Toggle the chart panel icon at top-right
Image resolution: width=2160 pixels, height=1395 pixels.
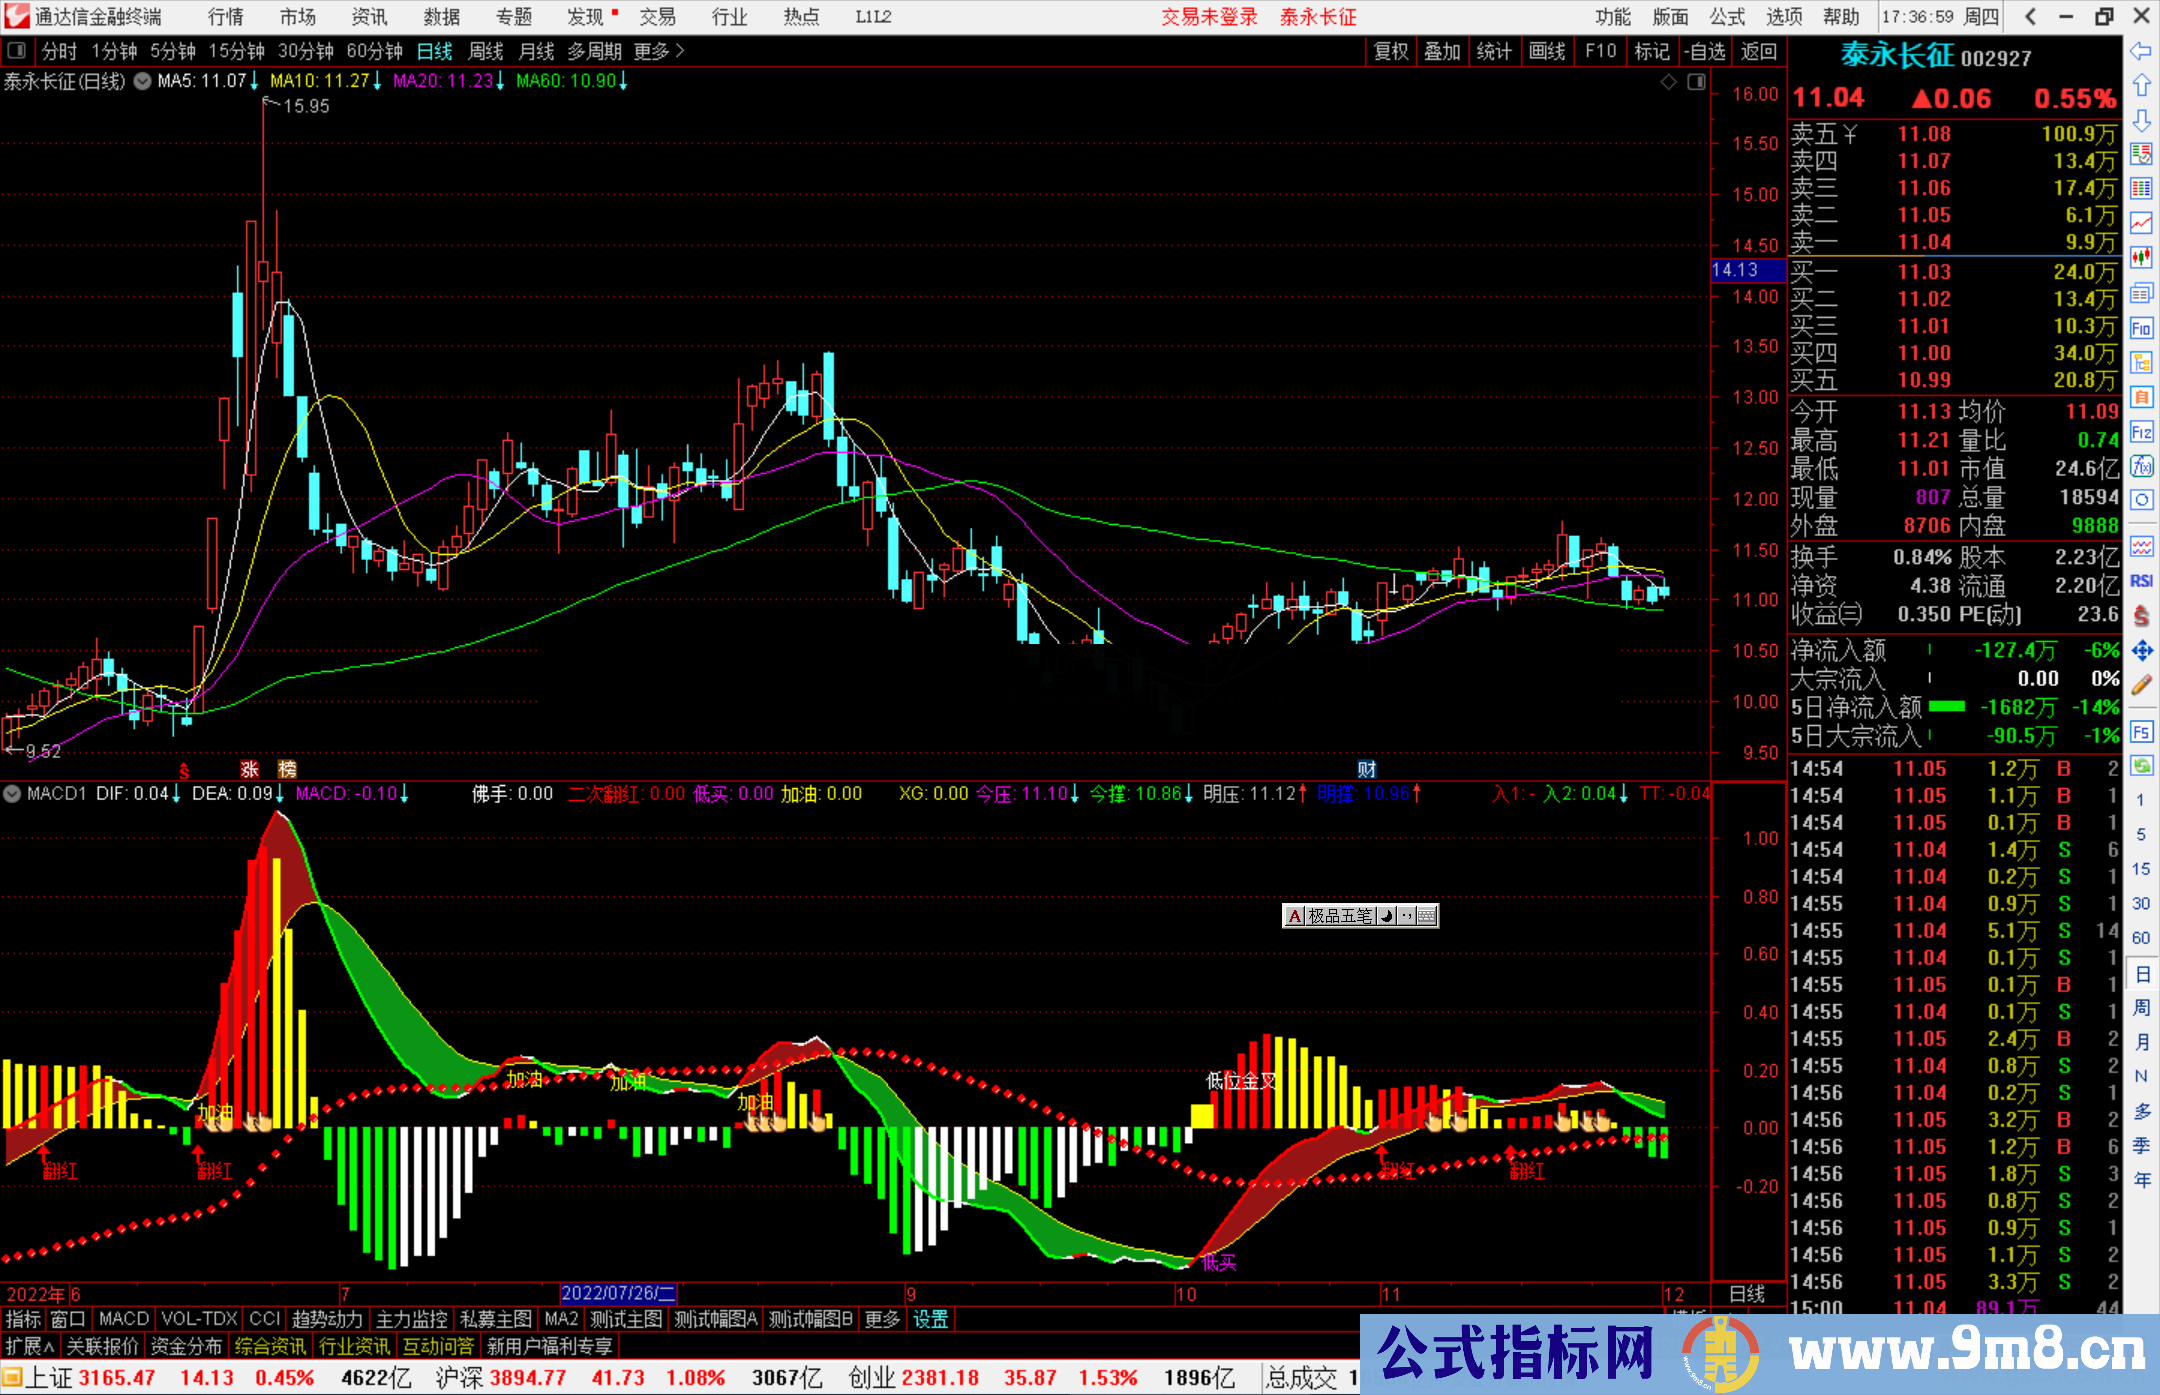click(x=1696, y=82)
